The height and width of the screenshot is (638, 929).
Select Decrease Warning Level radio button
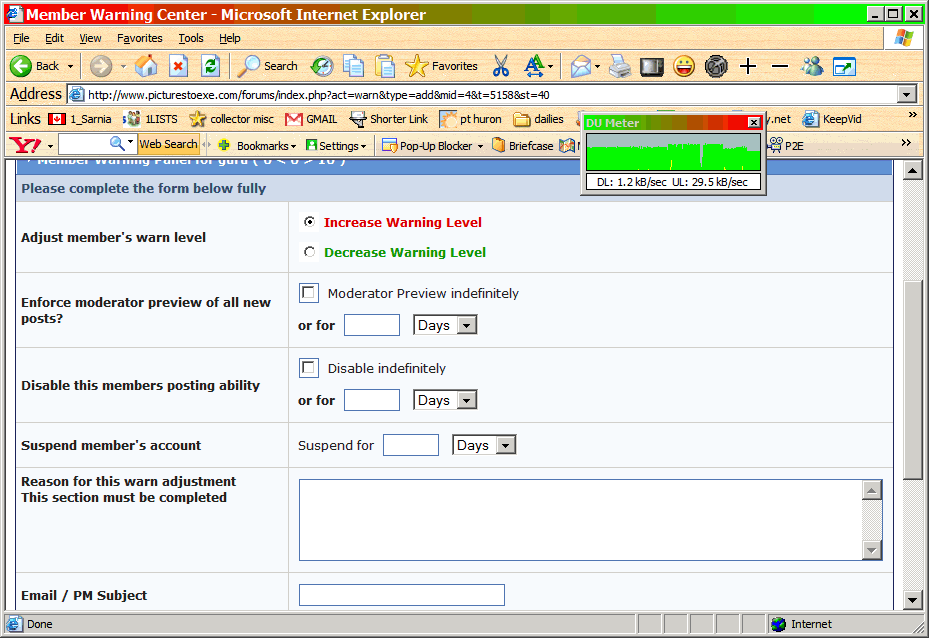pyautogui.click(x=309, y=252)
